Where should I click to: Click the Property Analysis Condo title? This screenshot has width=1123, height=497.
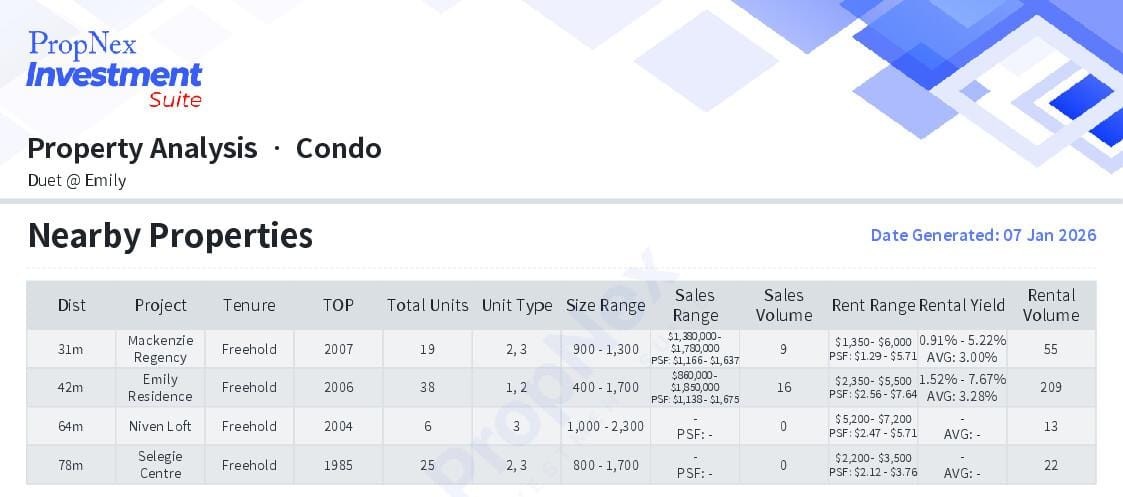(204, 148)
